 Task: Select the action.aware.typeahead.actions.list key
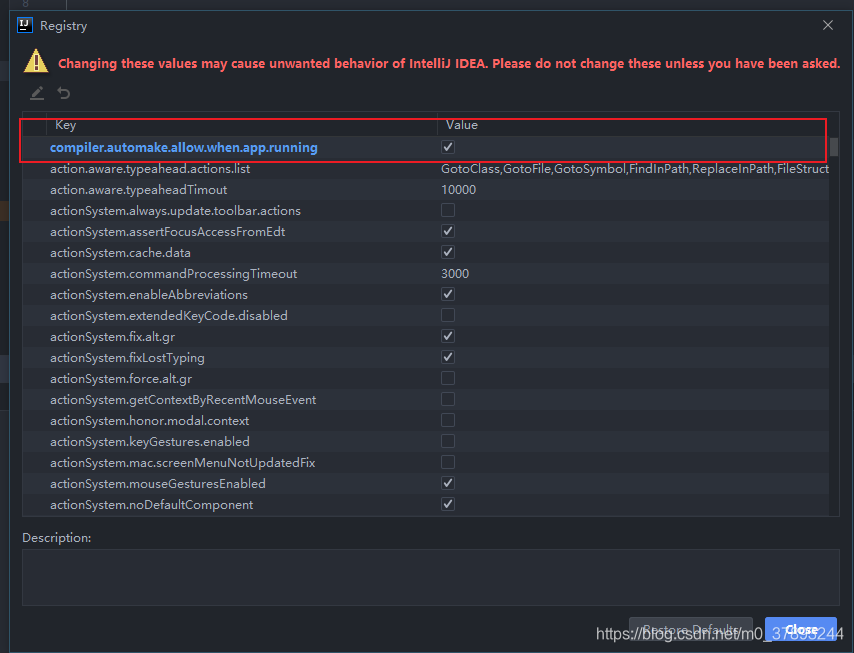tap(150, 169)
